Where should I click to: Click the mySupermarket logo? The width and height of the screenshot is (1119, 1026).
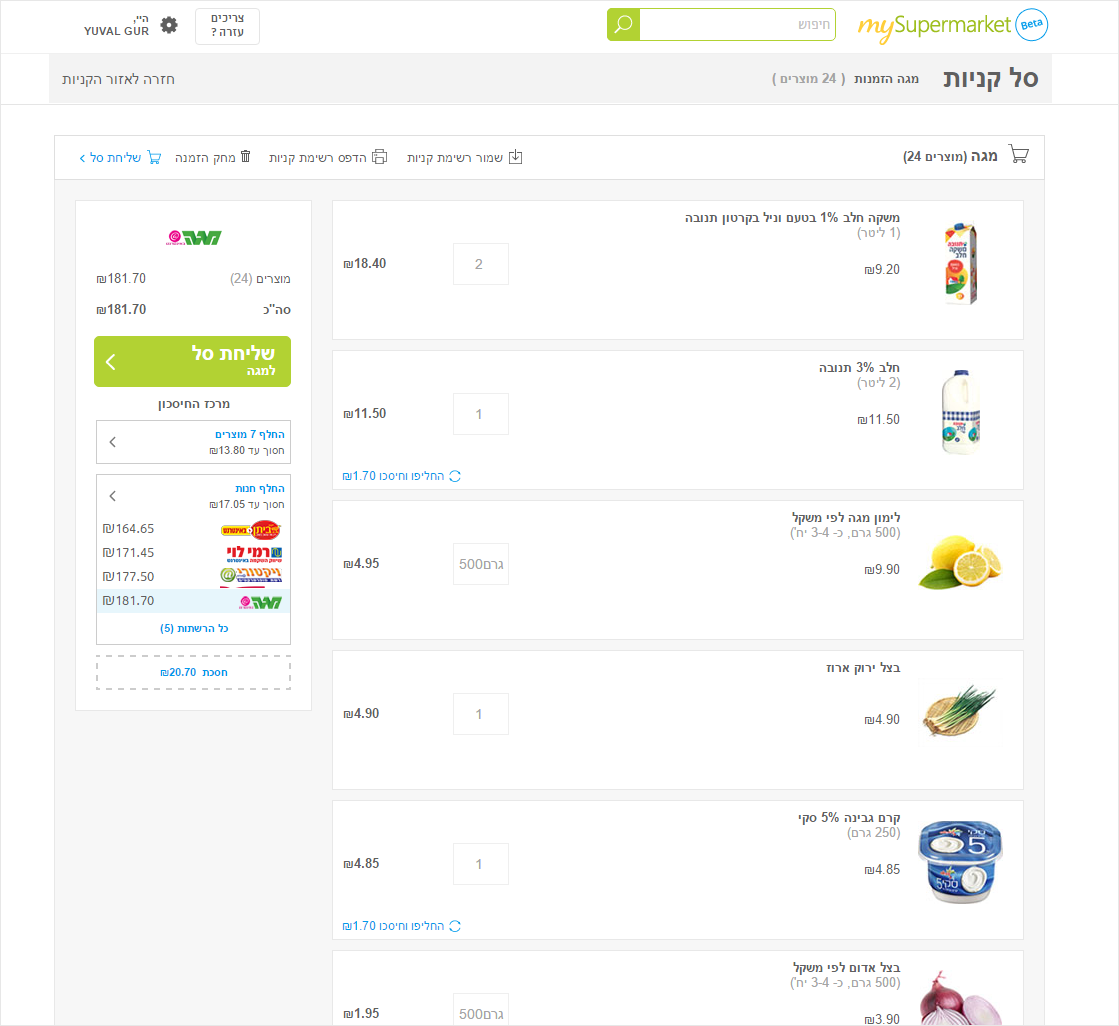(x=934, y=26)
